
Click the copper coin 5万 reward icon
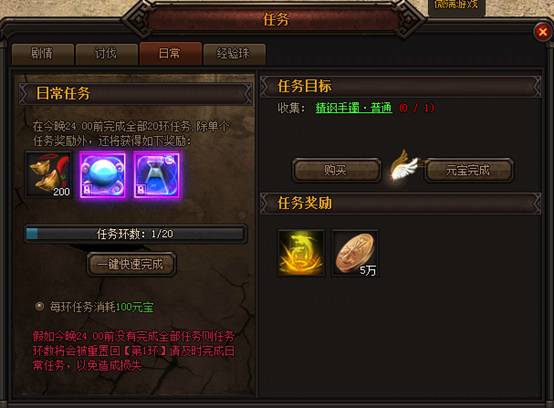[355, 253]
